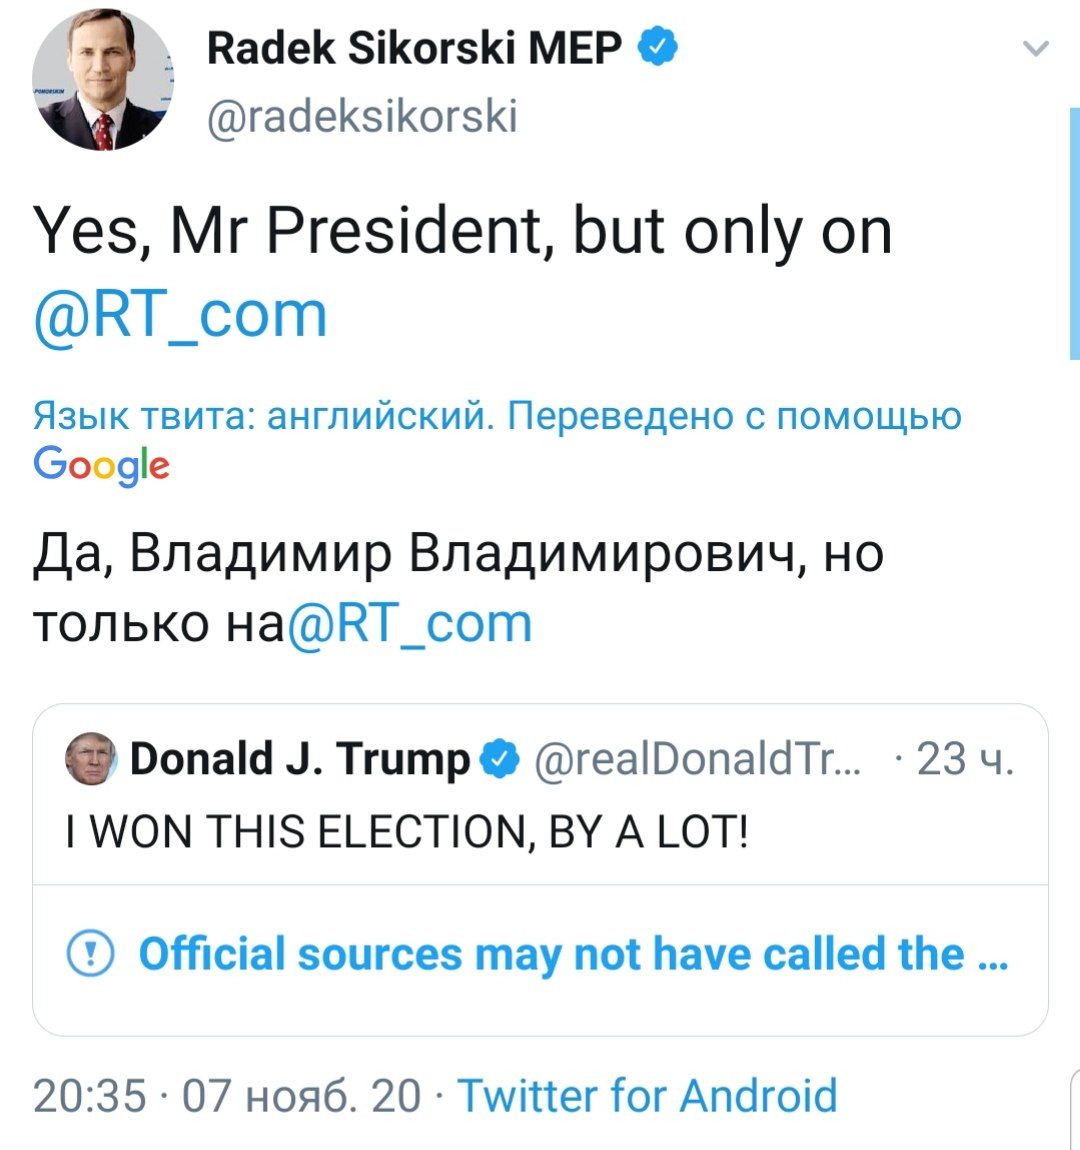The height and width of the screenshot is (1150, 1080).
Task: Click Trump's verified badge in quoted tweet
Action: [x=500, y=759]
